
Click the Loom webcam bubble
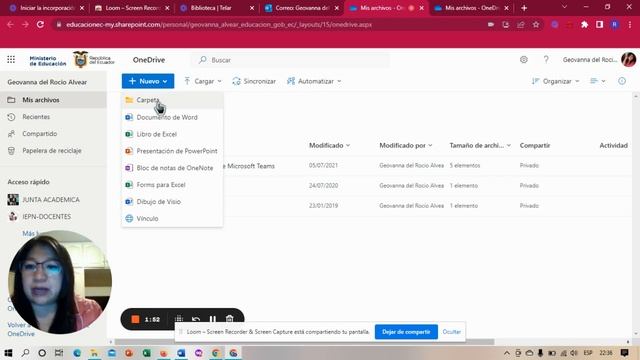click(60, 282)
